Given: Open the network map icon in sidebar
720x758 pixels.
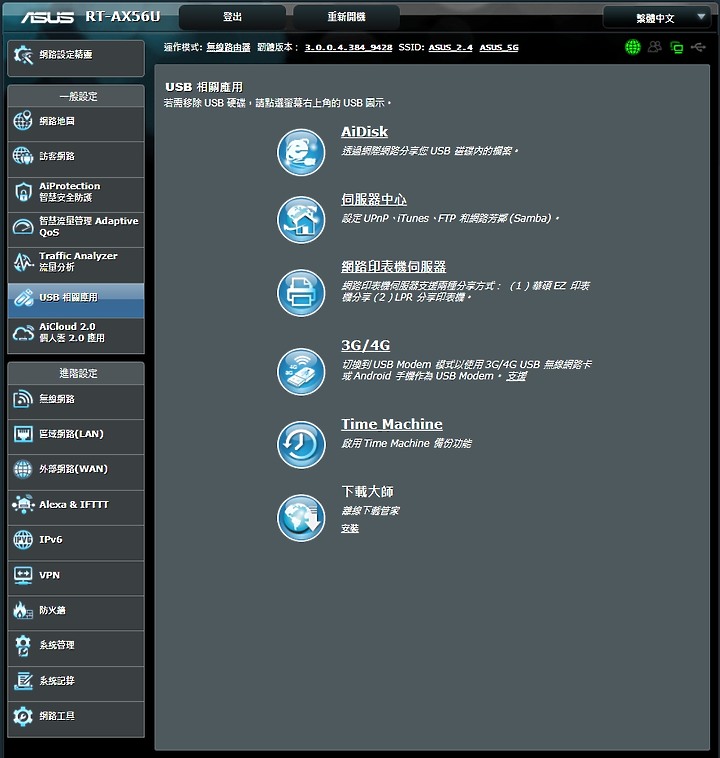Looking at the screenshot, I should (23, 120).
